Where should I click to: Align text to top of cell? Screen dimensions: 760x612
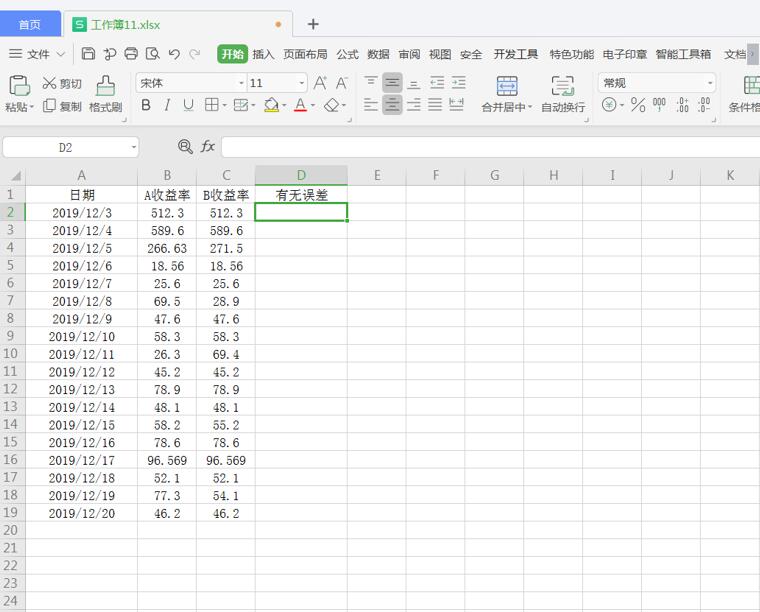[x=370, y=83]
